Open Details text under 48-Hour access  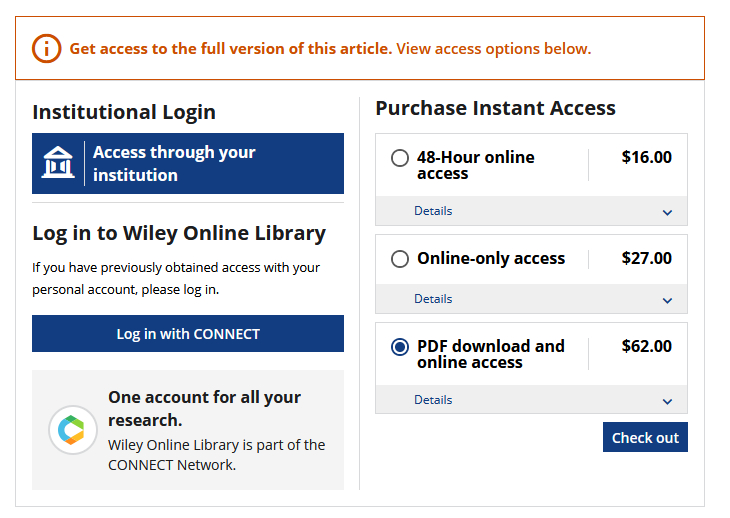433,211
